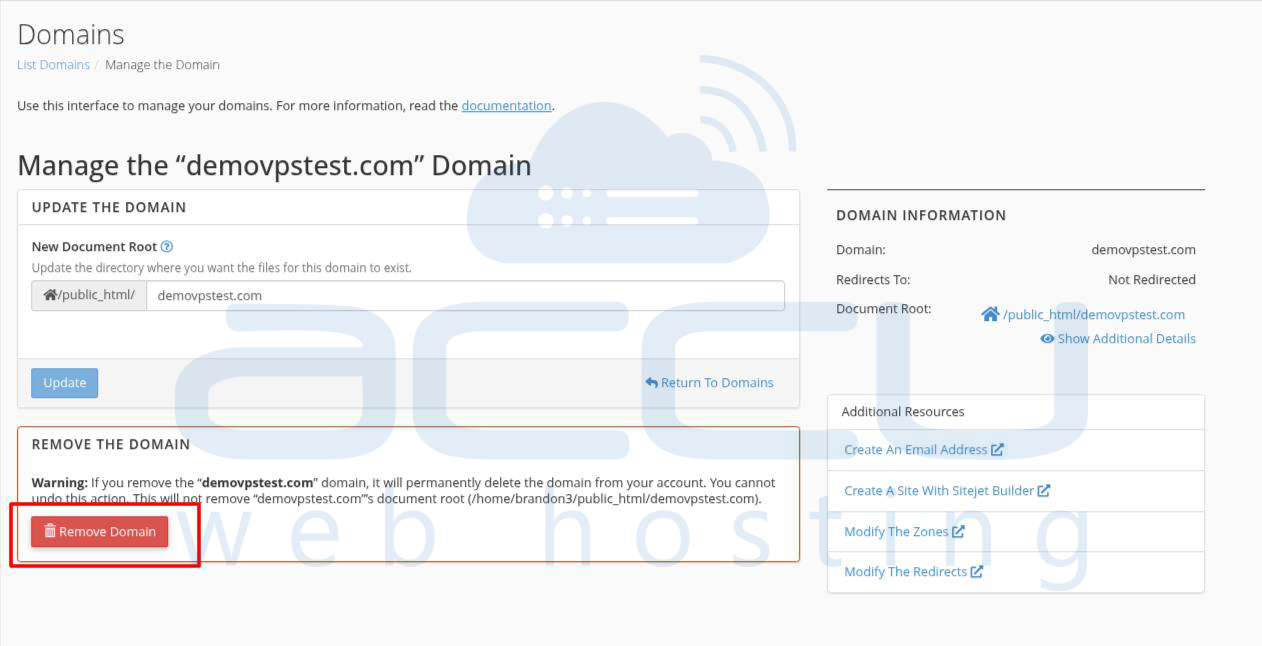Image resolution: width=1262 pixels, height=646 pixels.
Task: Click the home icon before /public_html/ prefix
Action: tap(50, 296)
